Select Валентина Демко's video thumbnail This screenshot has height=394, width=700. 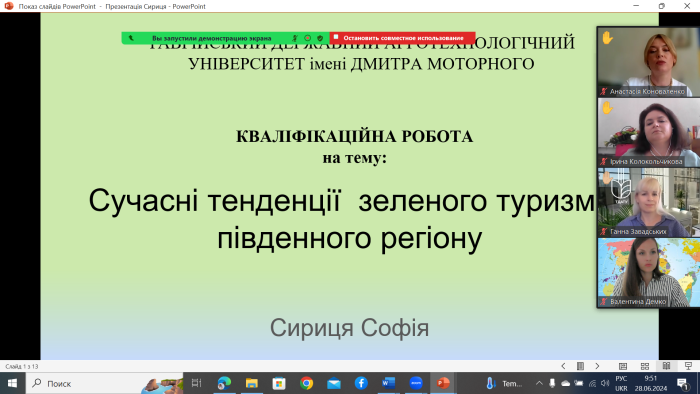(x=649, y=272)
